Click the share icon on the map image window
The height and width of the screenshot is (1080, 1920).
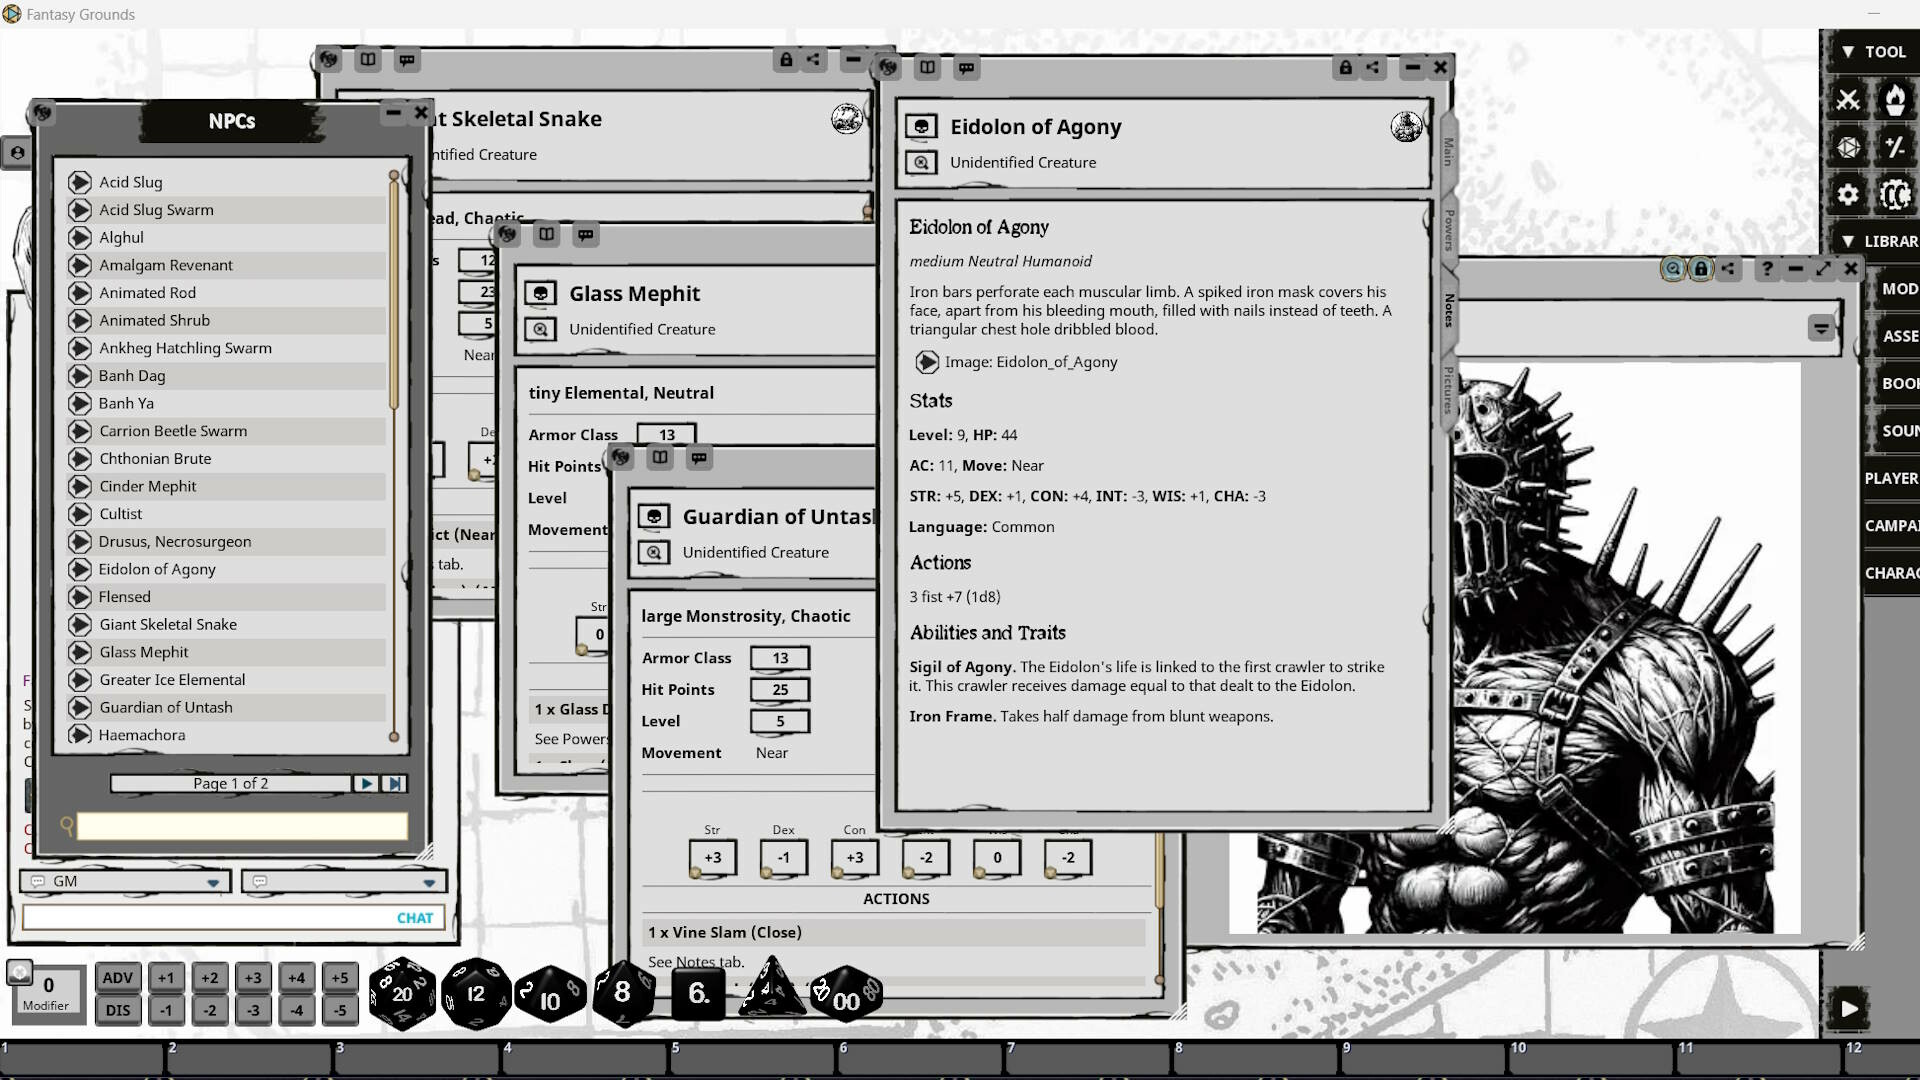1729,269
